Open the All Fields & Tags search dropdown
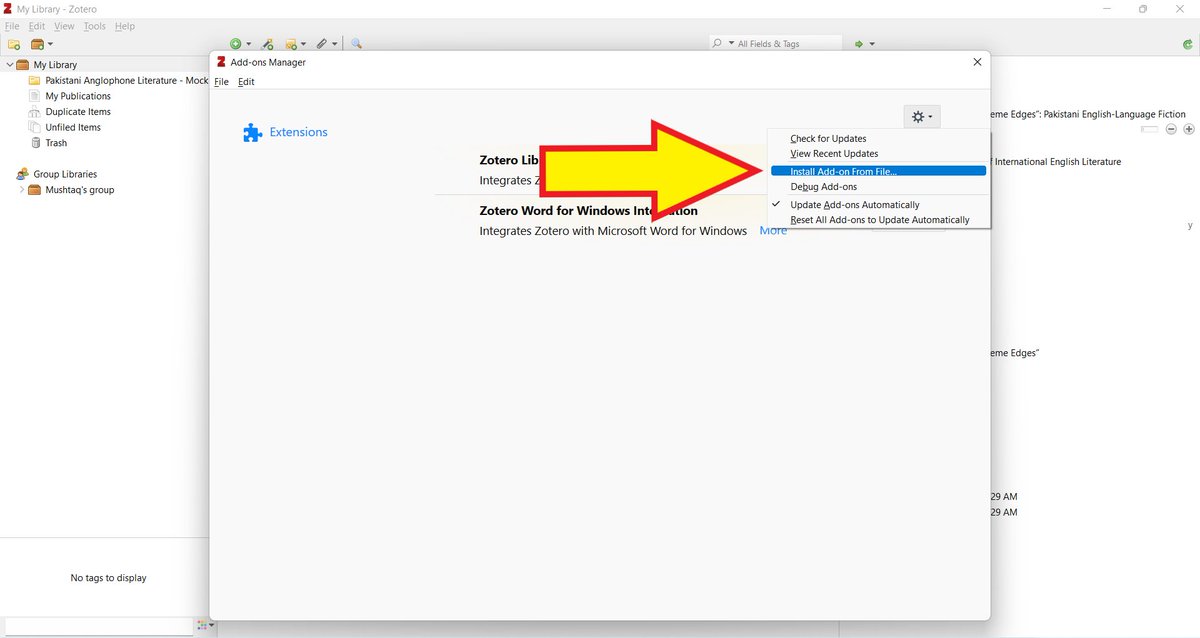The width and height of the screenshot is (1200, 638). pyautogui.click(x=731, y=43)
